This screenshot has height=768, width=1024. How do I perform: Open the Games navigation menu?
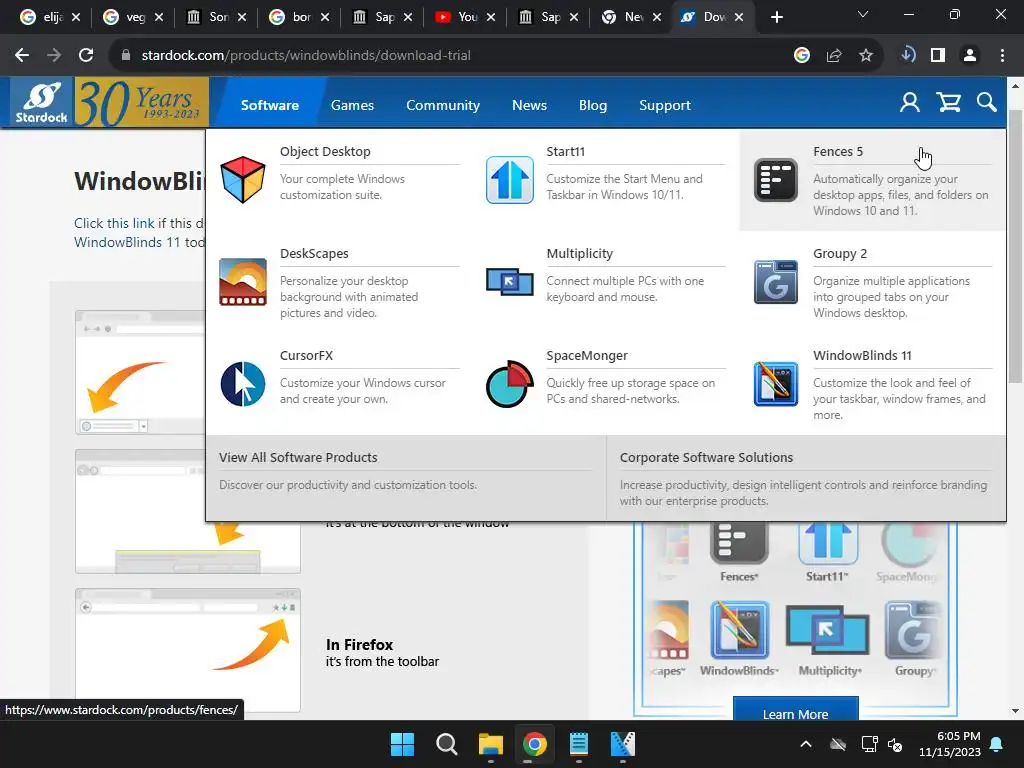pyautogui.click(x=352, y=105)
